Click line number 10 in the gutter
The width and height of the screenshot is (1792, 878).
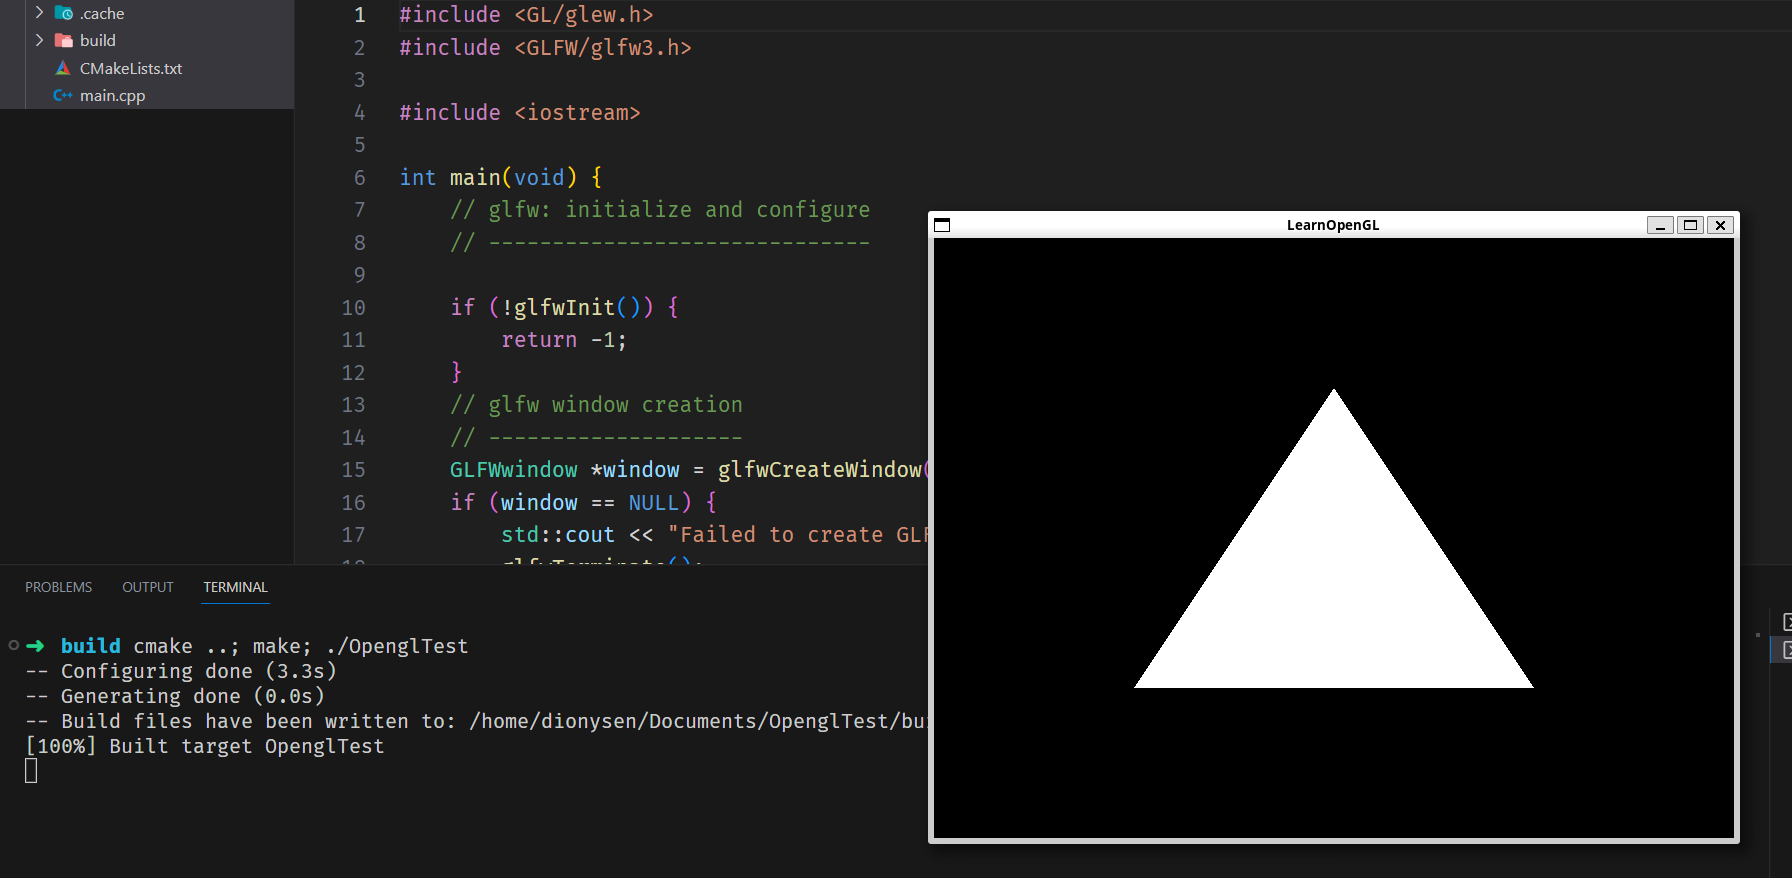354,308
